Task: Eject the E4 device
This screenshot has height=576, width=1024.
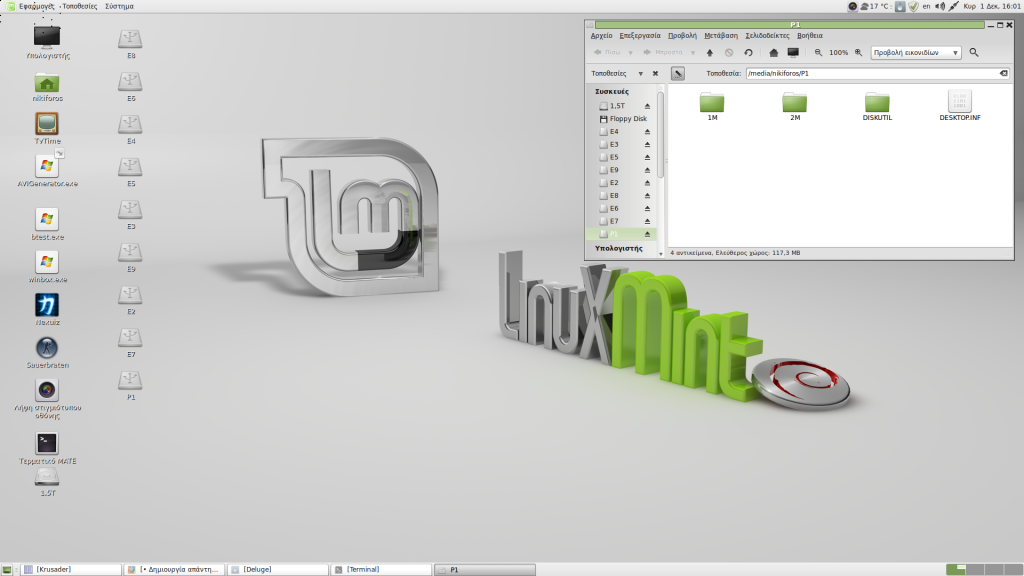Action: click(647, 131)
